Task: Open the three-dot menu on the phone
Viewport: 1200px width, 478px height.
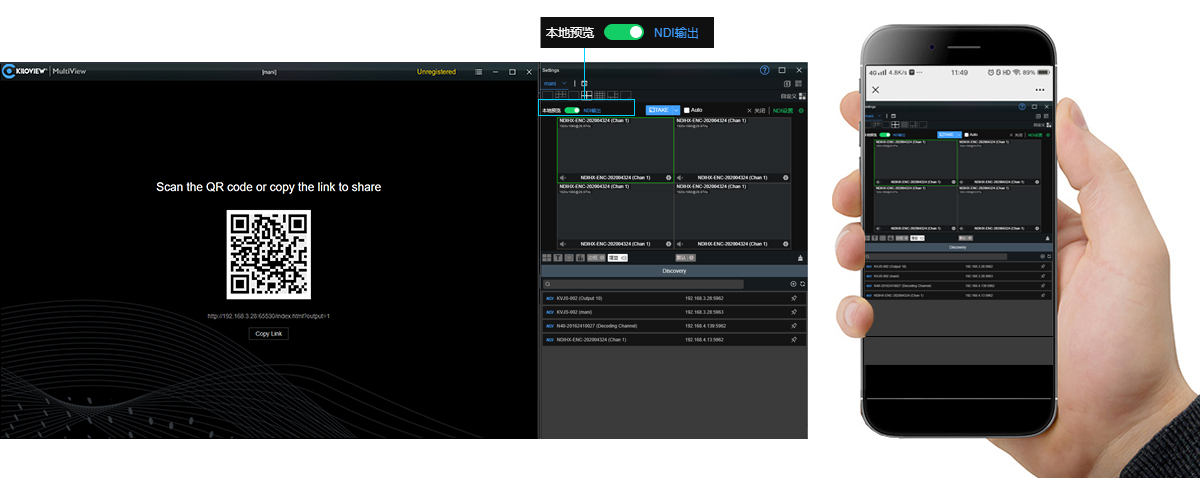Action: 1041,90
